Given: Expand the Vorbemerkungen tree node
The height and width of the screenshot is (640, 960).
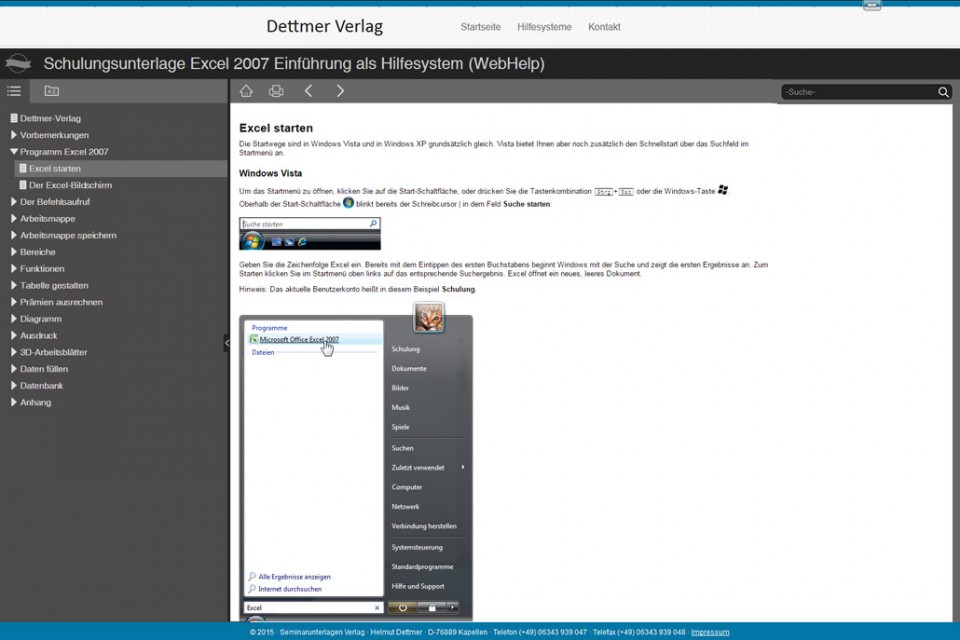Looking at the screenshot, I should tap(14, 135).
